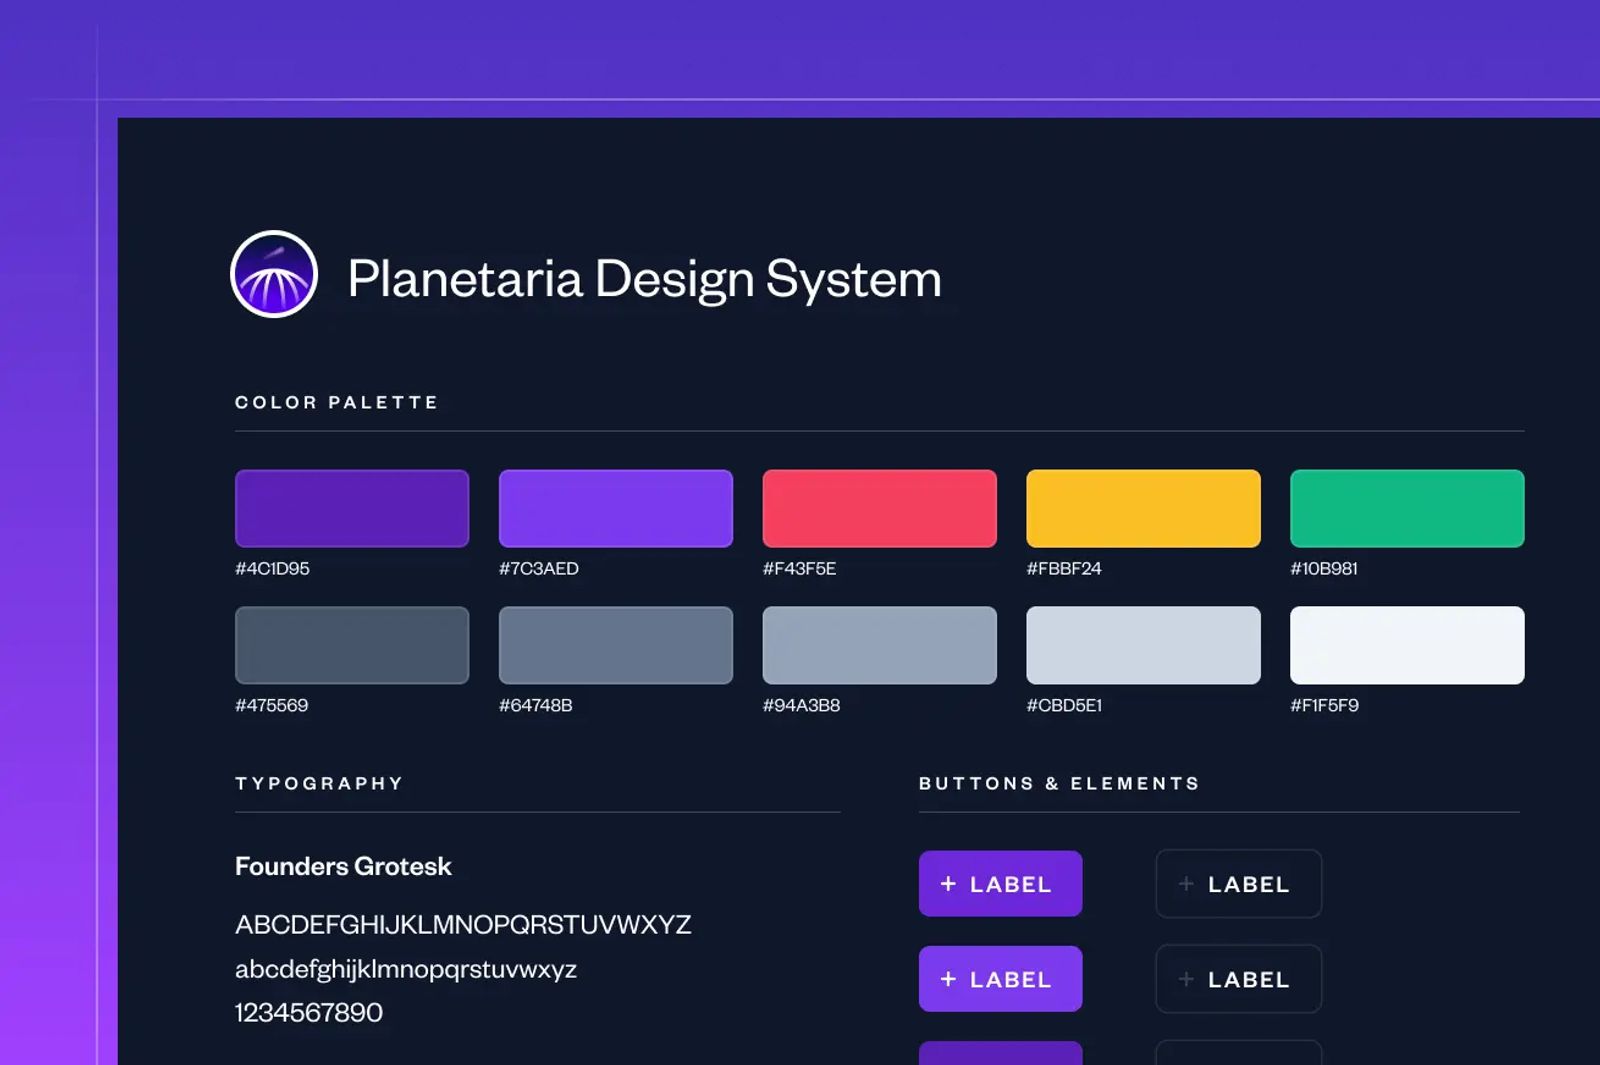
Task: Click the Founders Grotesk font name
Action: coord(342,866)
